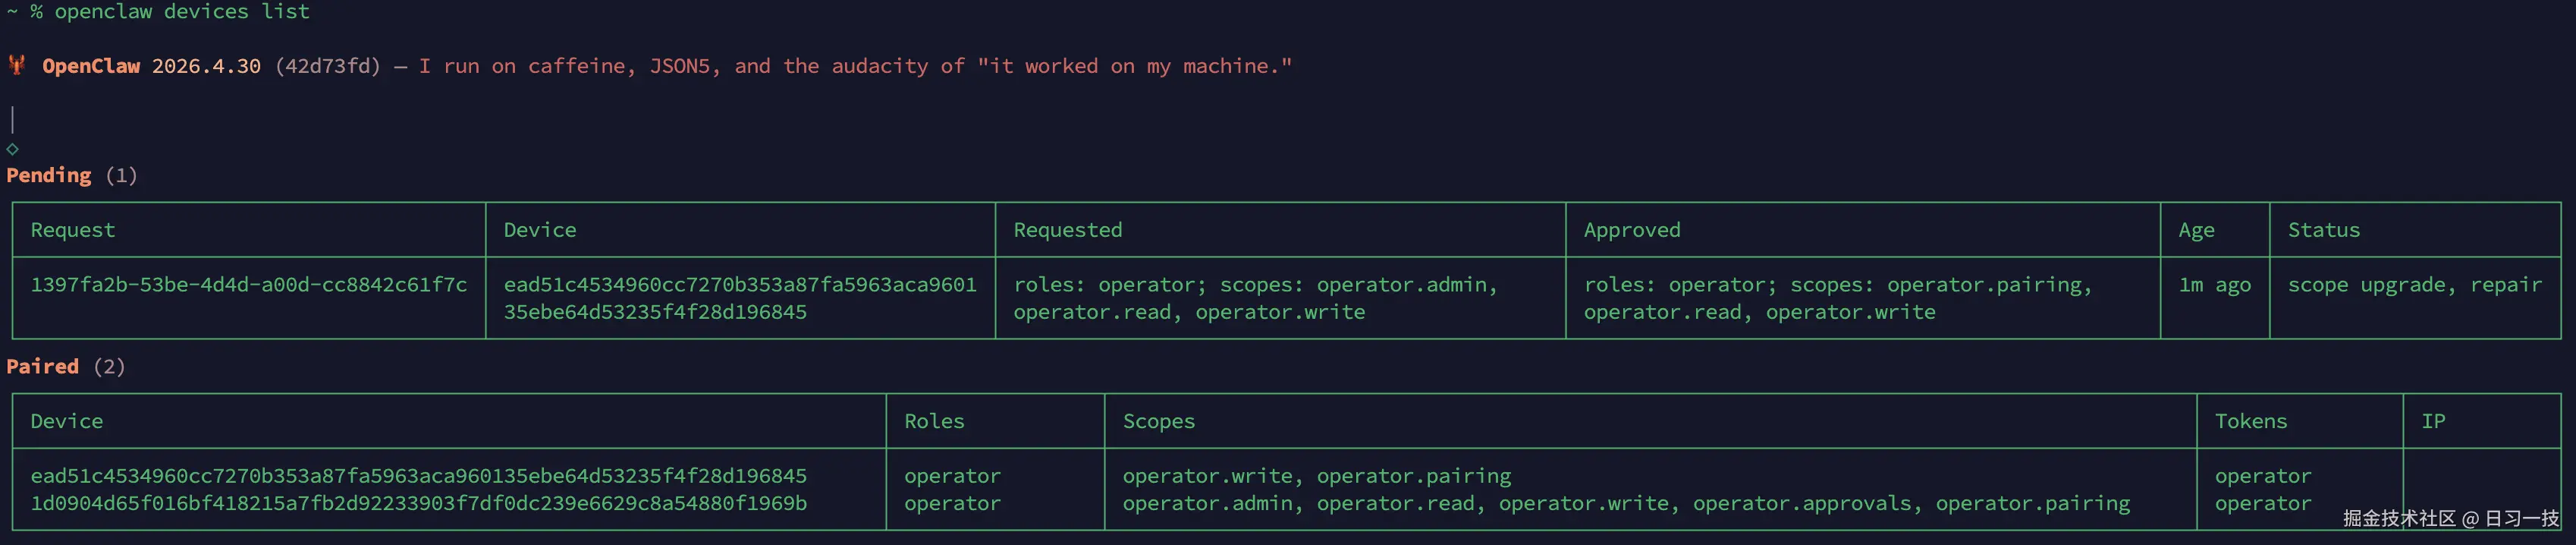The height and width of the screenshot is (545, 2576).
Task: Click the scopes 'operator.write, operator.pairing'
Action: (1317, 476)
